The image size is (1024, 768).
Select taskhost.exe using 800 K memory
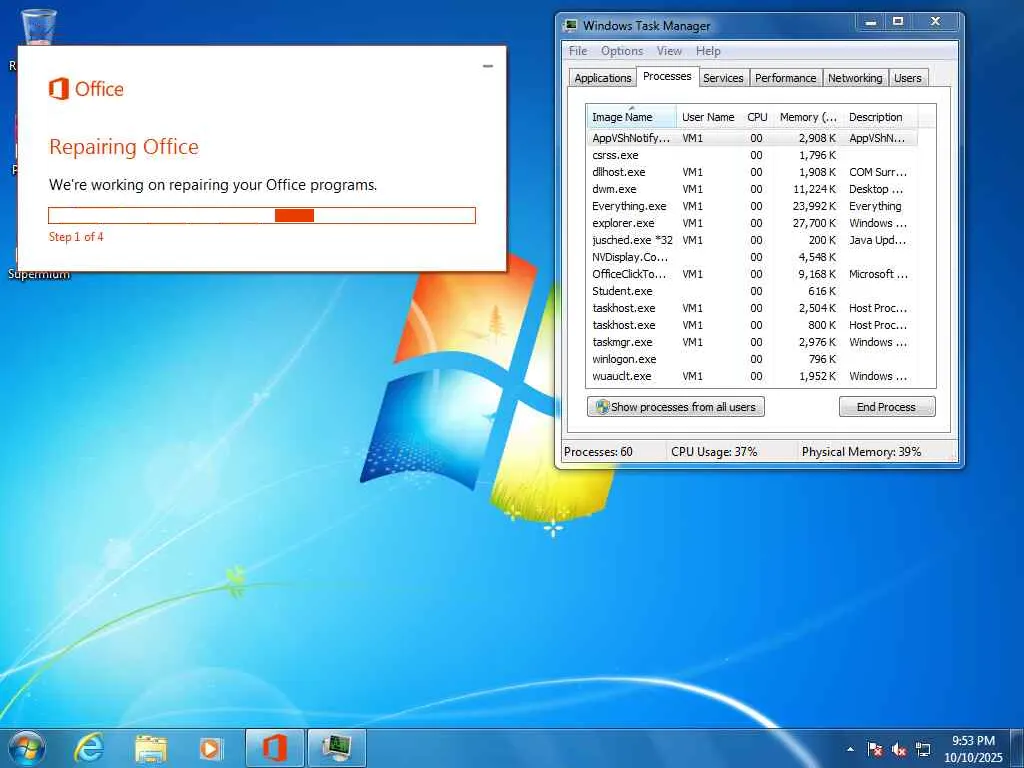pos(752,325)
